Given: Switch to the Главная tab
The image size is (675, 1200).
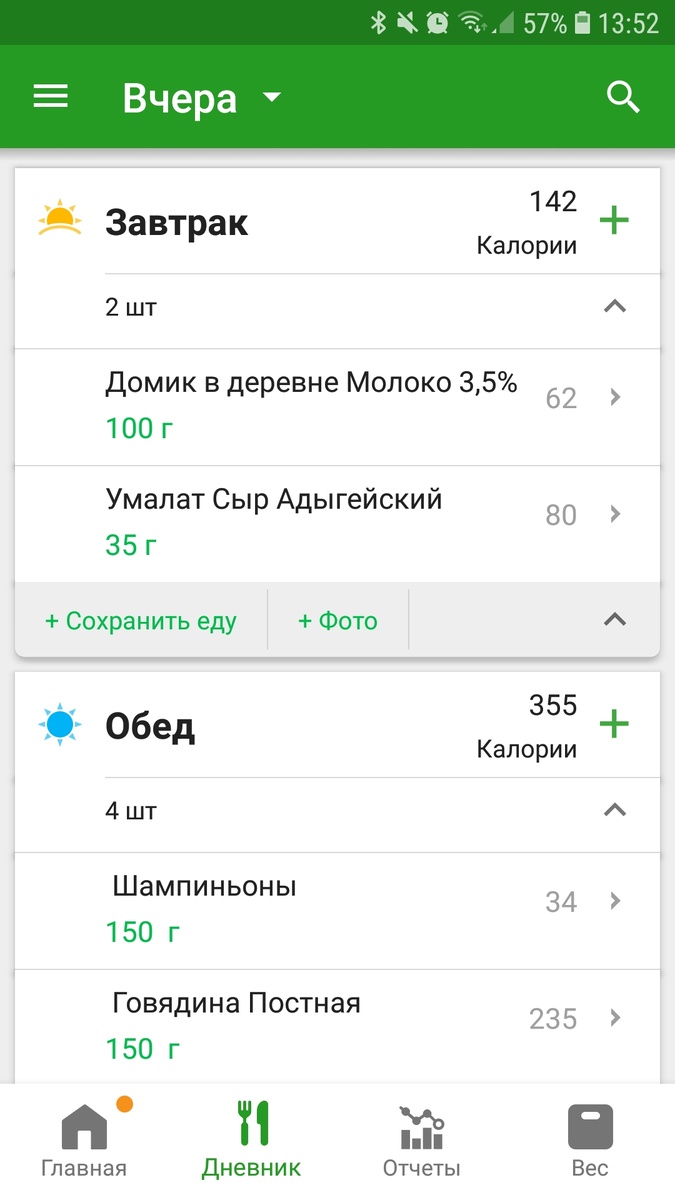Looking at the screenshot, I should point(84,1135).
